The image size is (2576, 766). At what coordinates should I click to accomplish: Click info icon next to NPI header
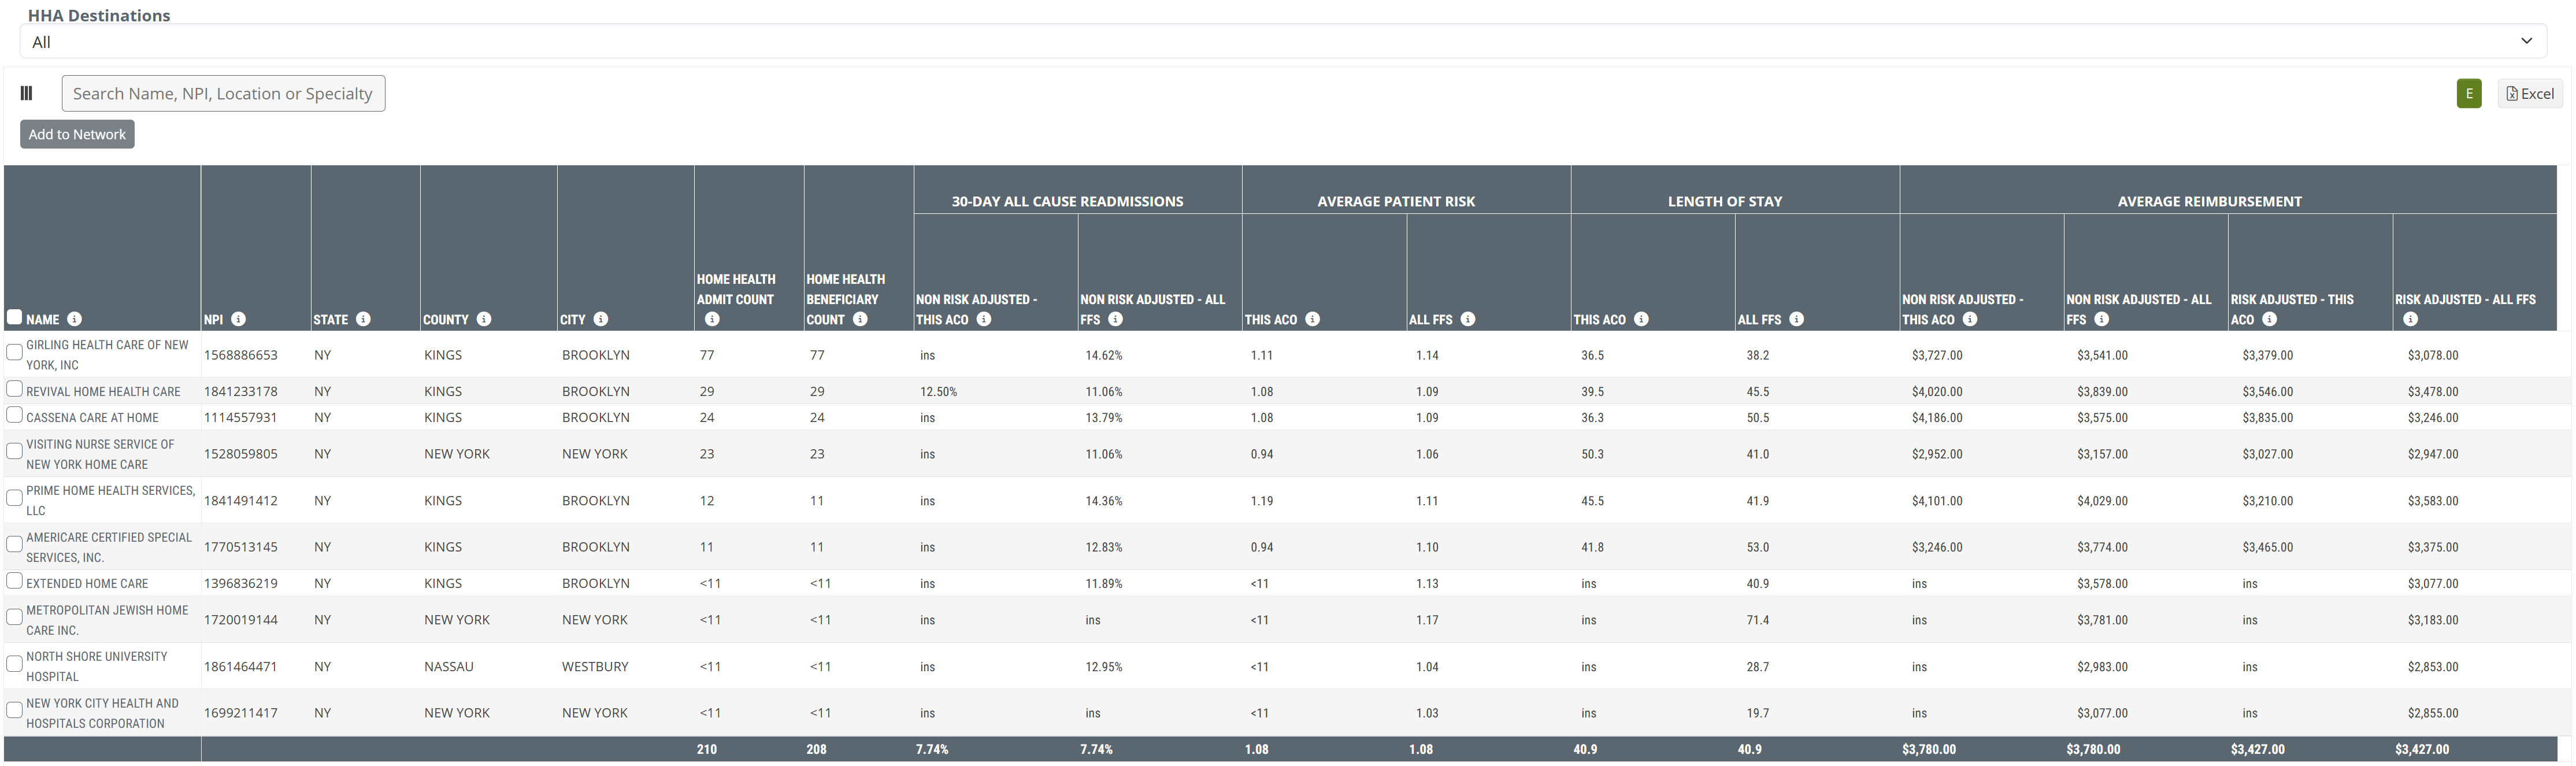tap(238, 319)
